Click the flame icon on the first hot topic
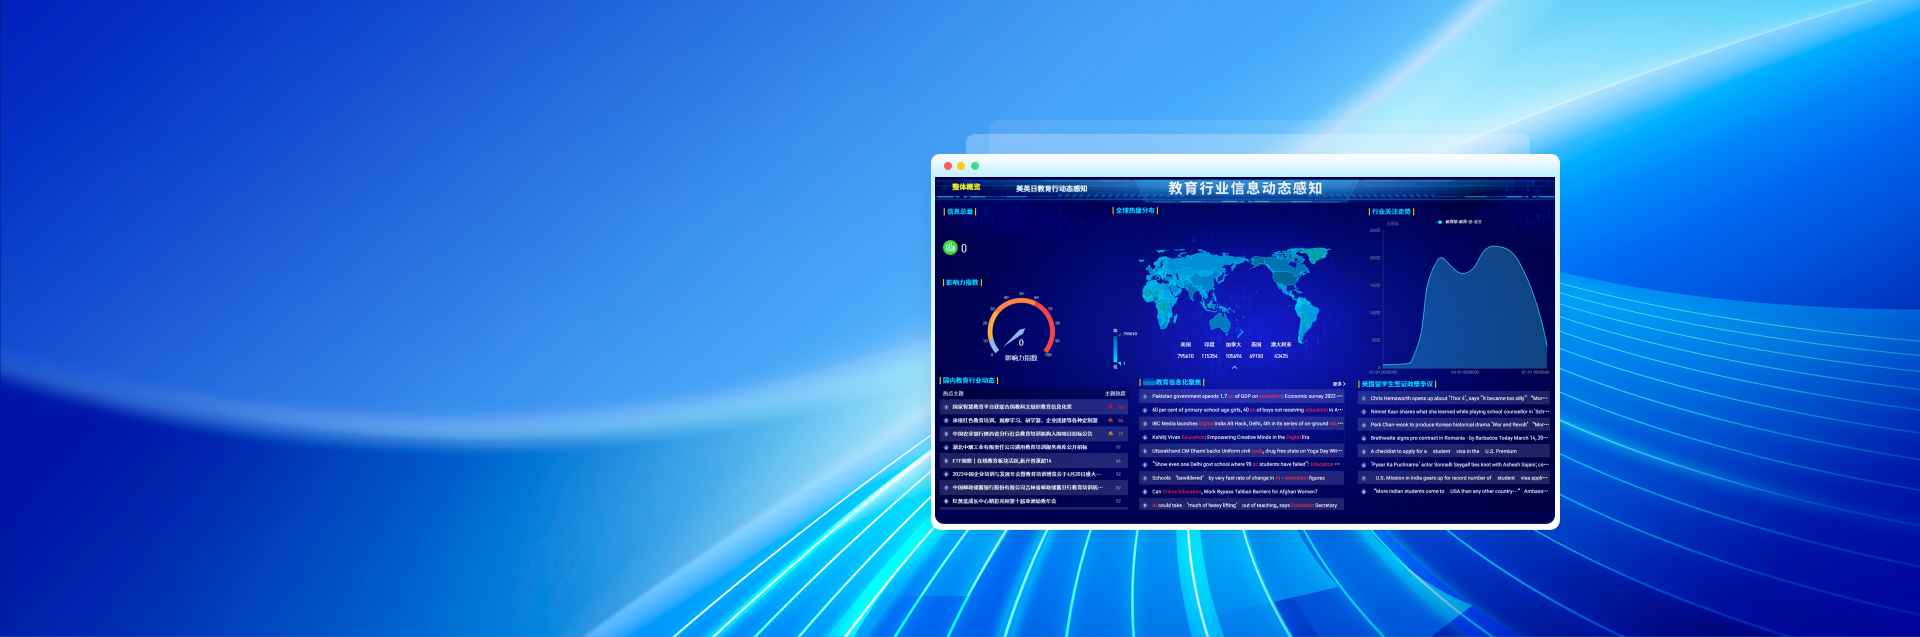Screen dimensions: 1920x637 click(x=1110, y=407)
